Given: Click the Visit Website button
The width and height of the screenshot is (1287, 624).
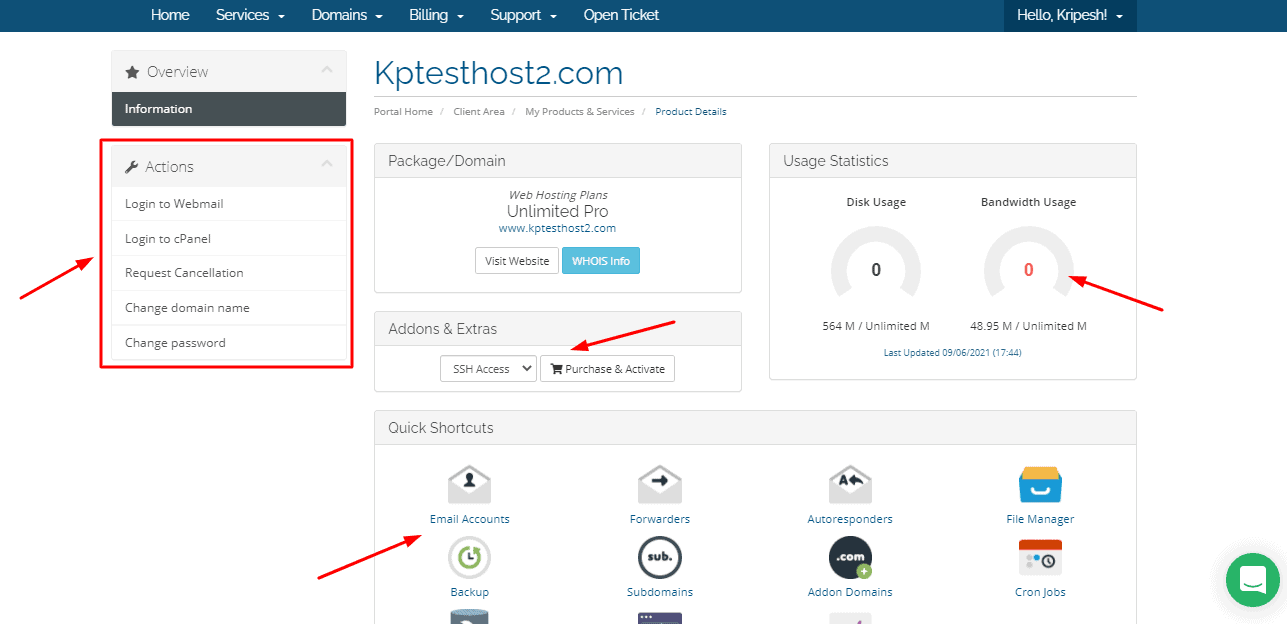Looking at the screenshot, I should click(x=517, y=261).
